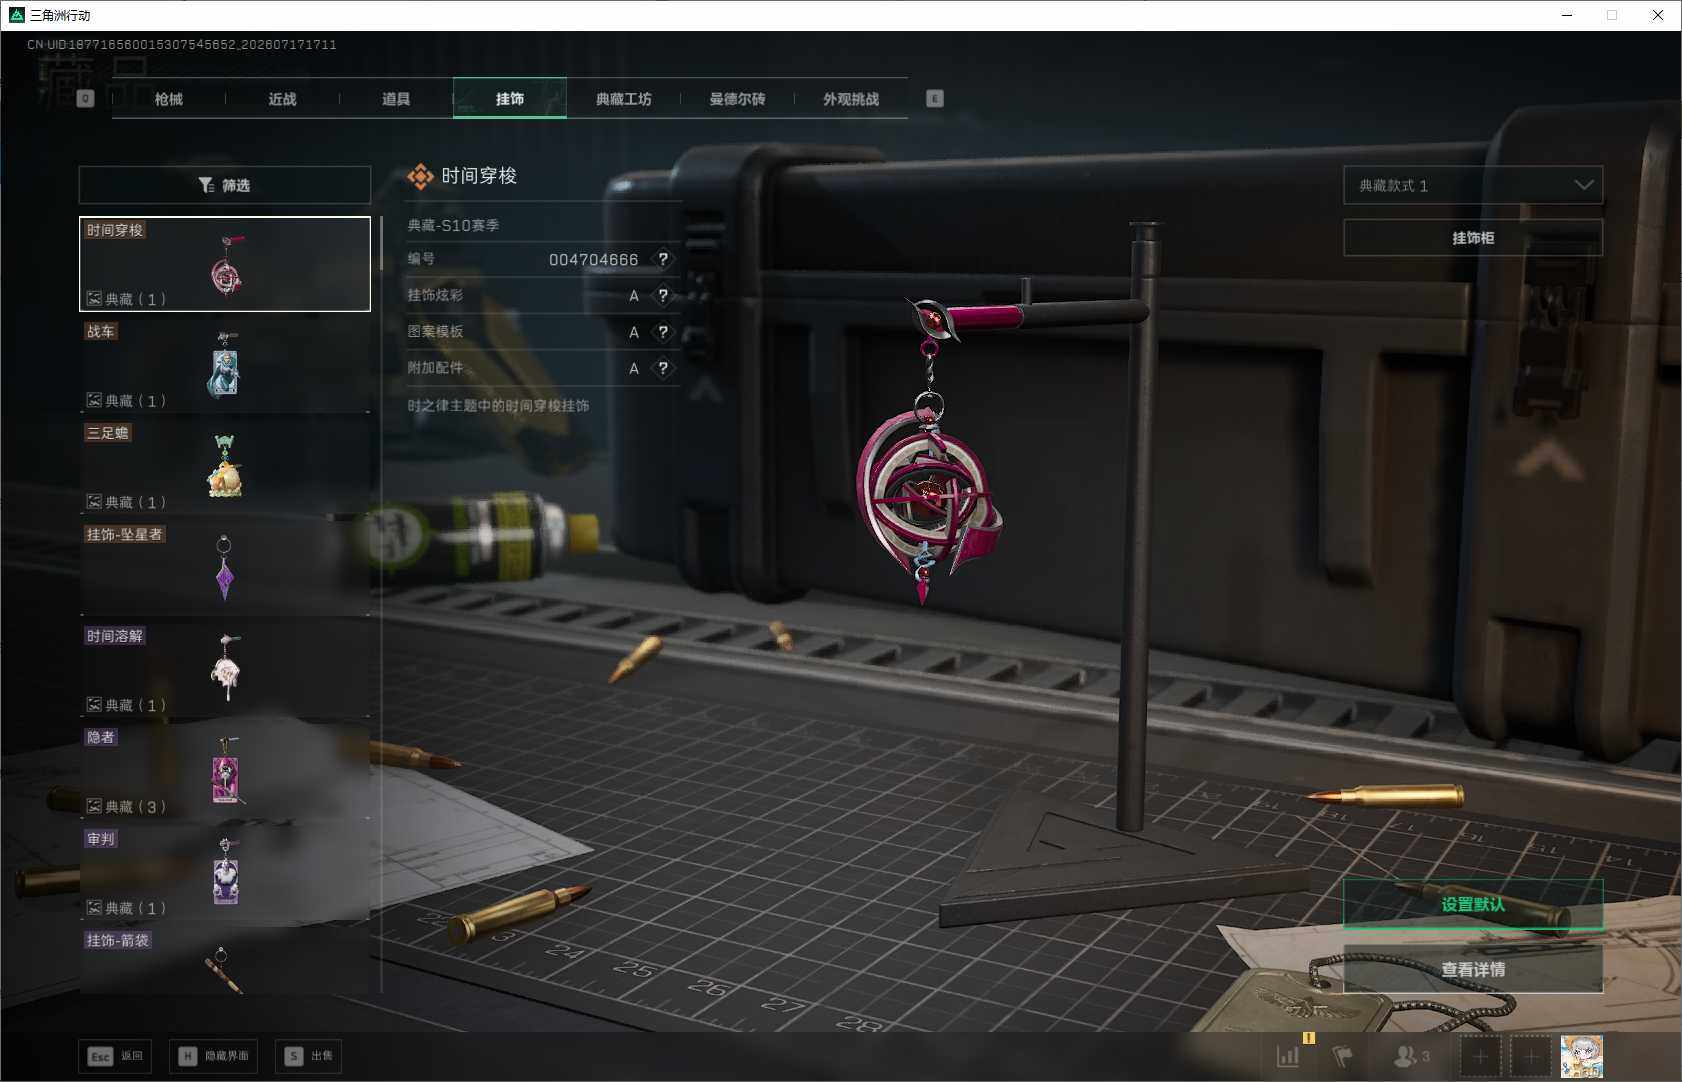This screenshot has height=1082, width=1682.
Task: Open the friends list icon showing 3
Action: (1412, 1056)
